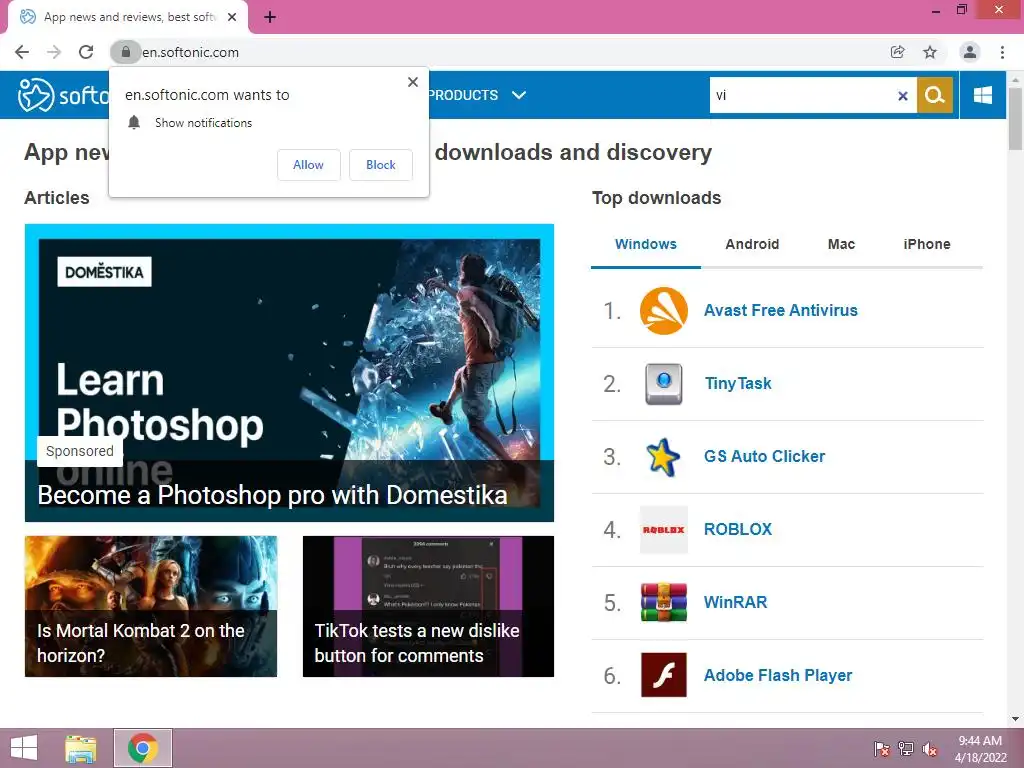
Task: Open the Domestika Photoshop sponsored article
Action: (x=289, y=373)
